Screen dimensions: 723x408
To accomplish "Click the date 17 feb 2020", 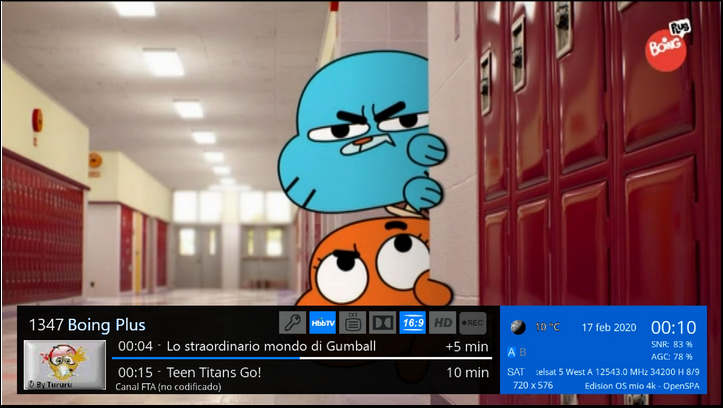I will (609, 327).
